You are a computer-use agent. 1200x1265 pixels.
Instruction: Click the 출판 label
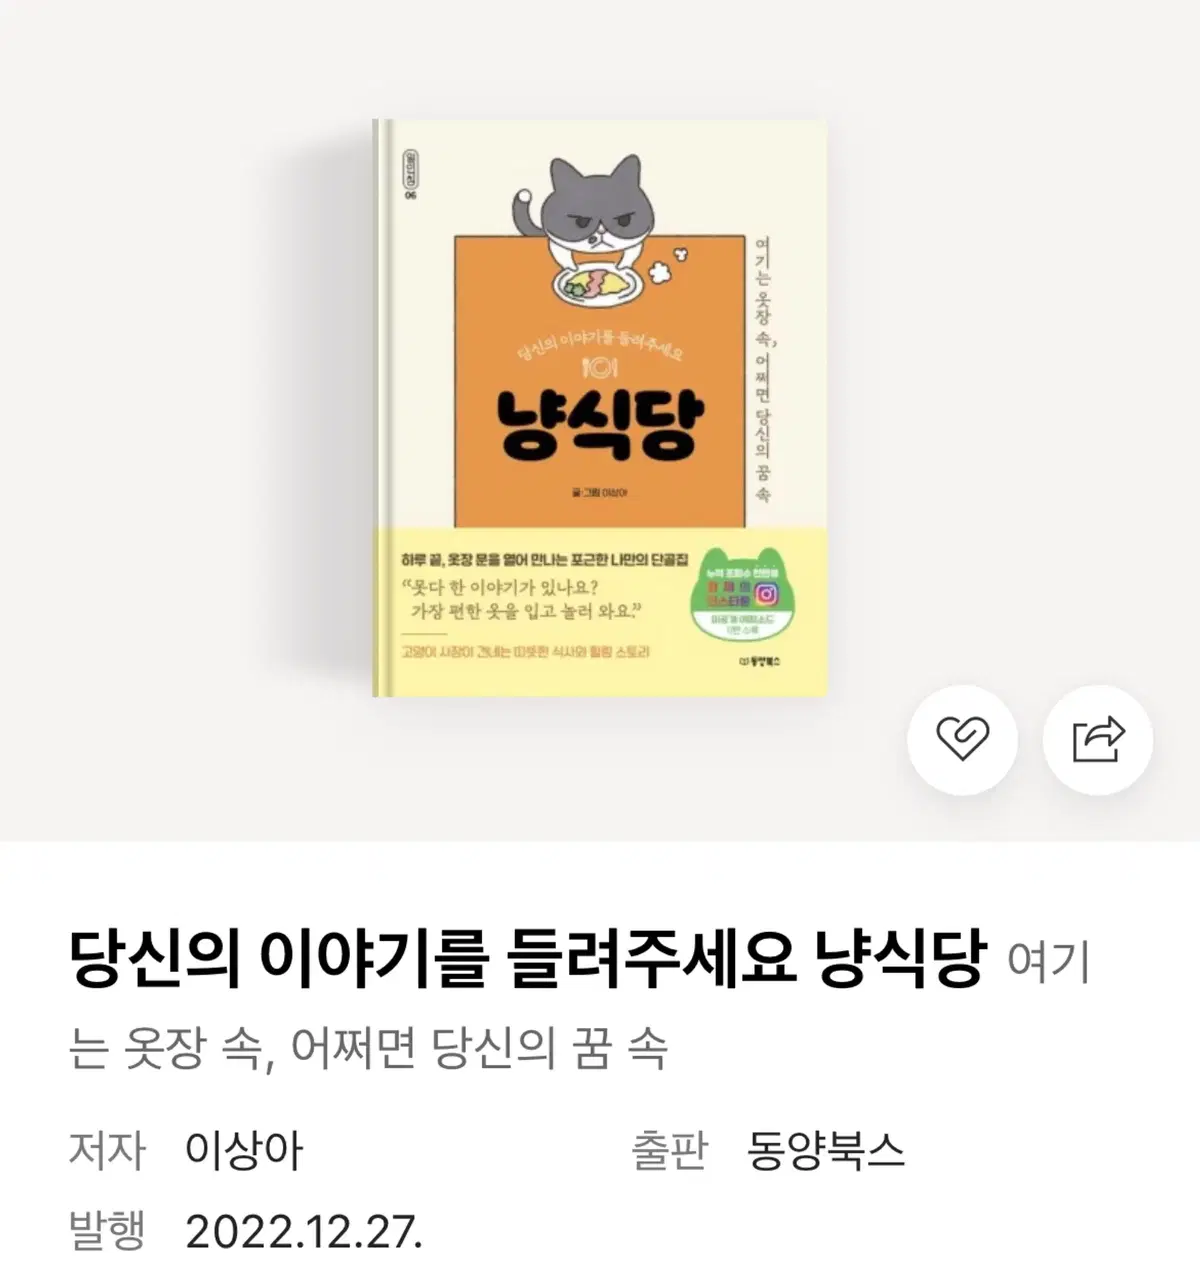point(669,1150)
